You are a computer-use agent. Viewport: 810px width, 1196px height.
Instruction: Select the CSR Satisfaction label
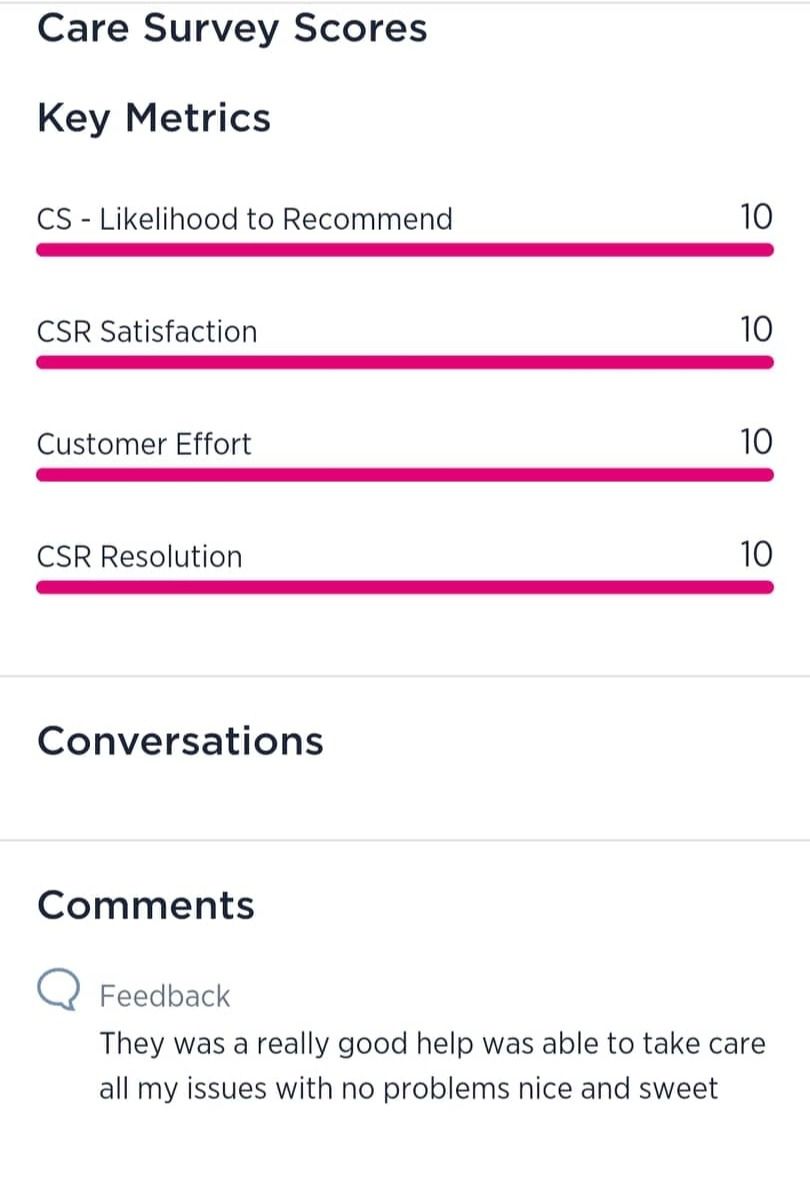point(147,331)
